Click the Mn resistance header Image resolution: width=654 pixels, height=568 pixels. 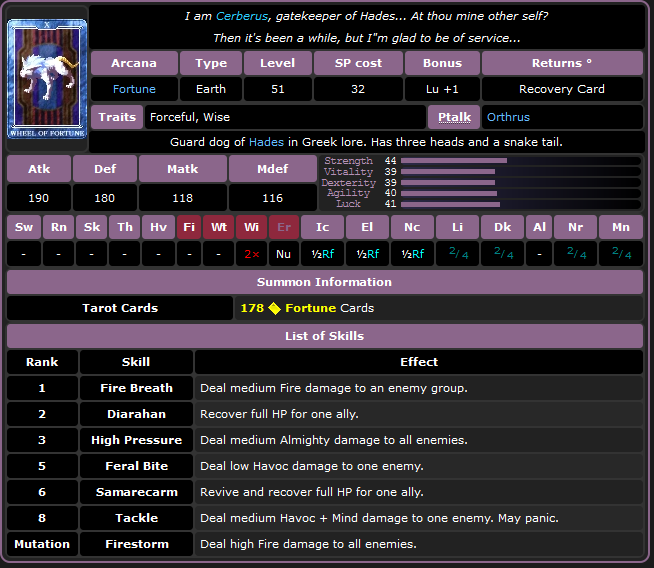(x=621, y=227)
